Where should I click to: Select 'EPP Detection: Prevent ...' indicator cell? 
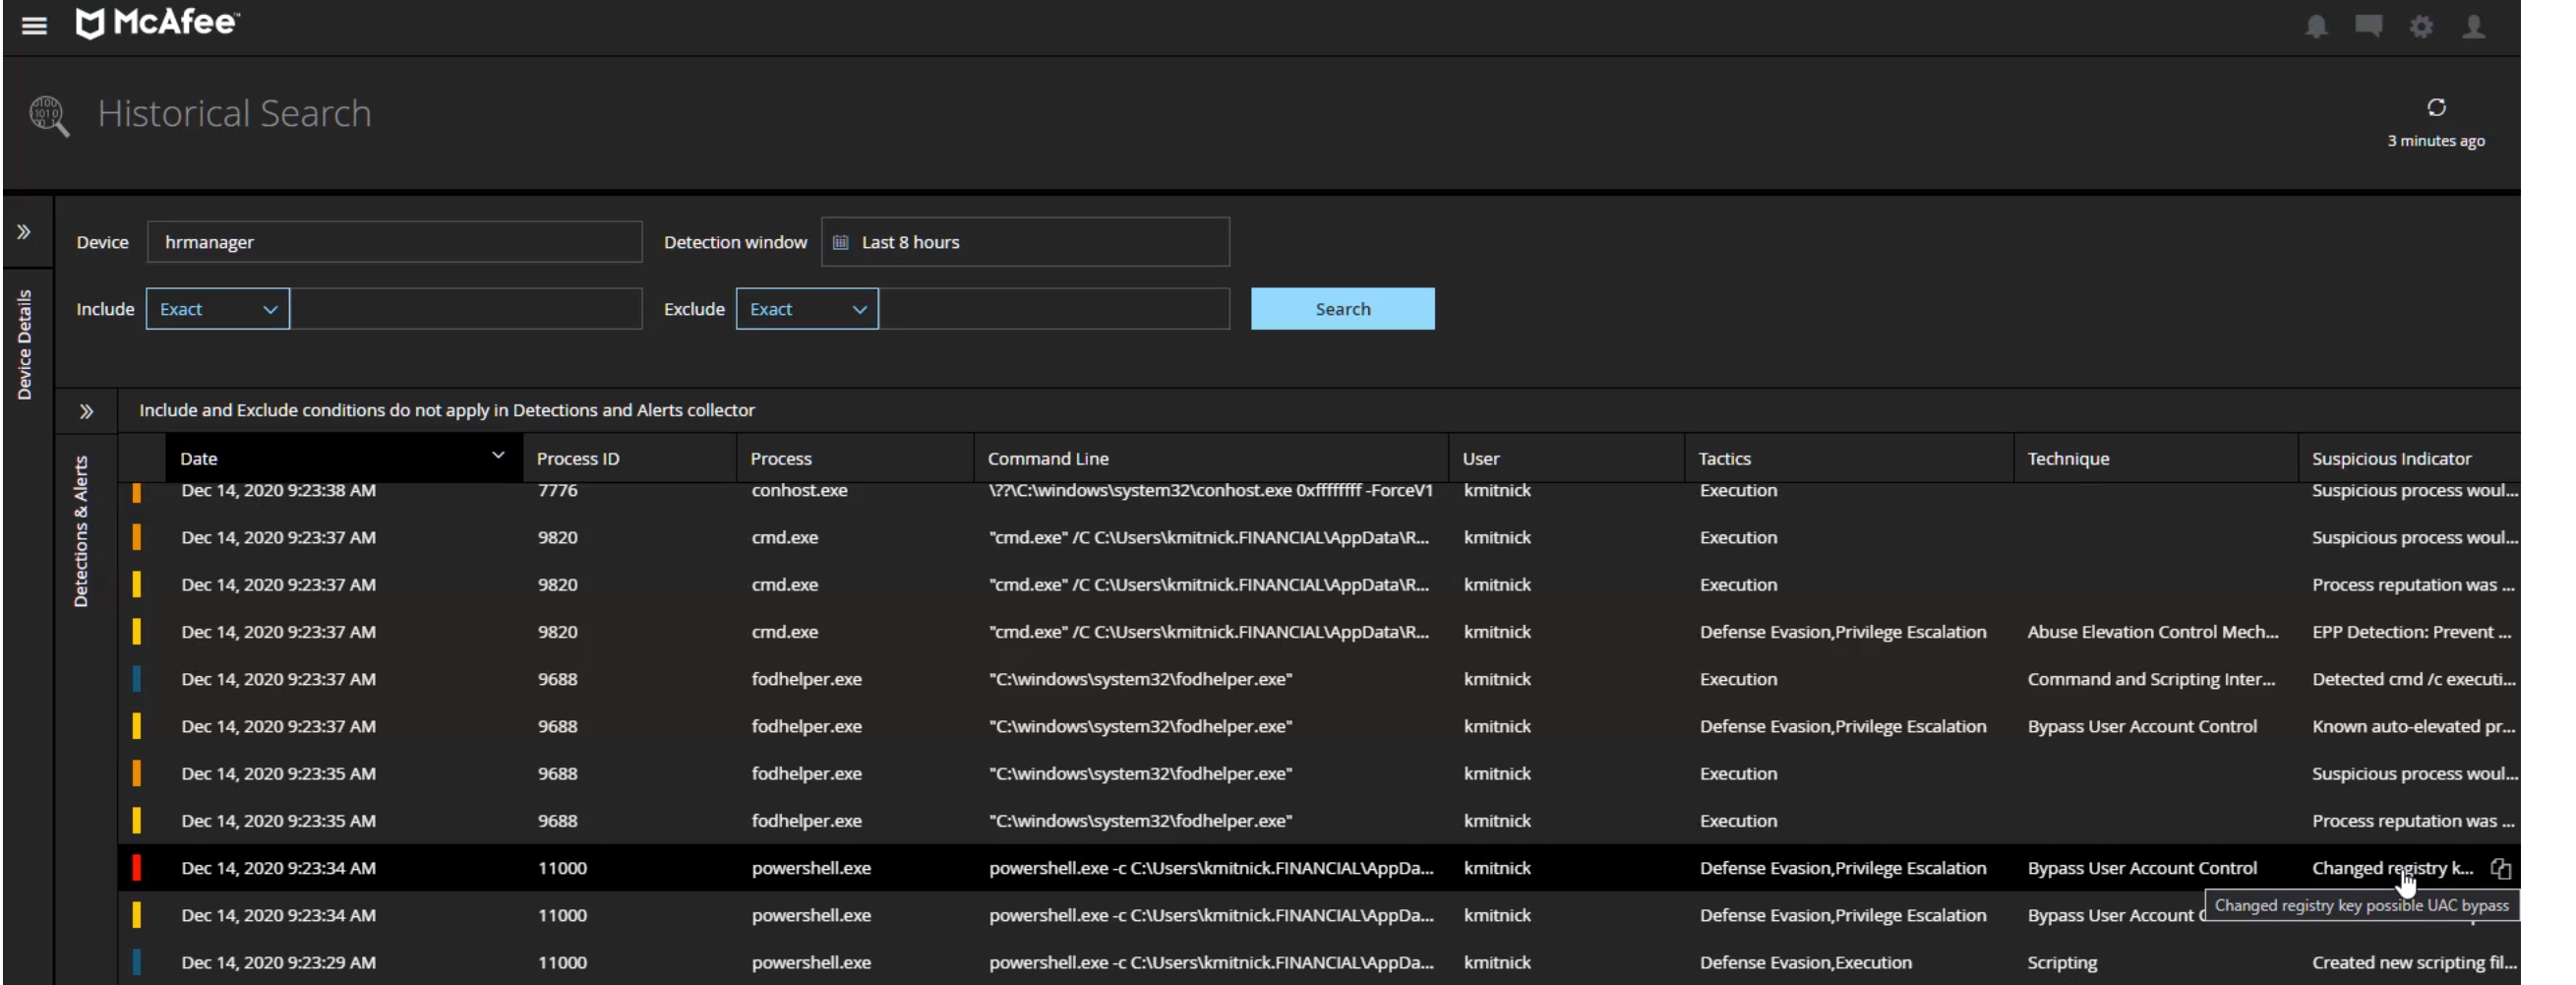click(x=2411, y=632)
